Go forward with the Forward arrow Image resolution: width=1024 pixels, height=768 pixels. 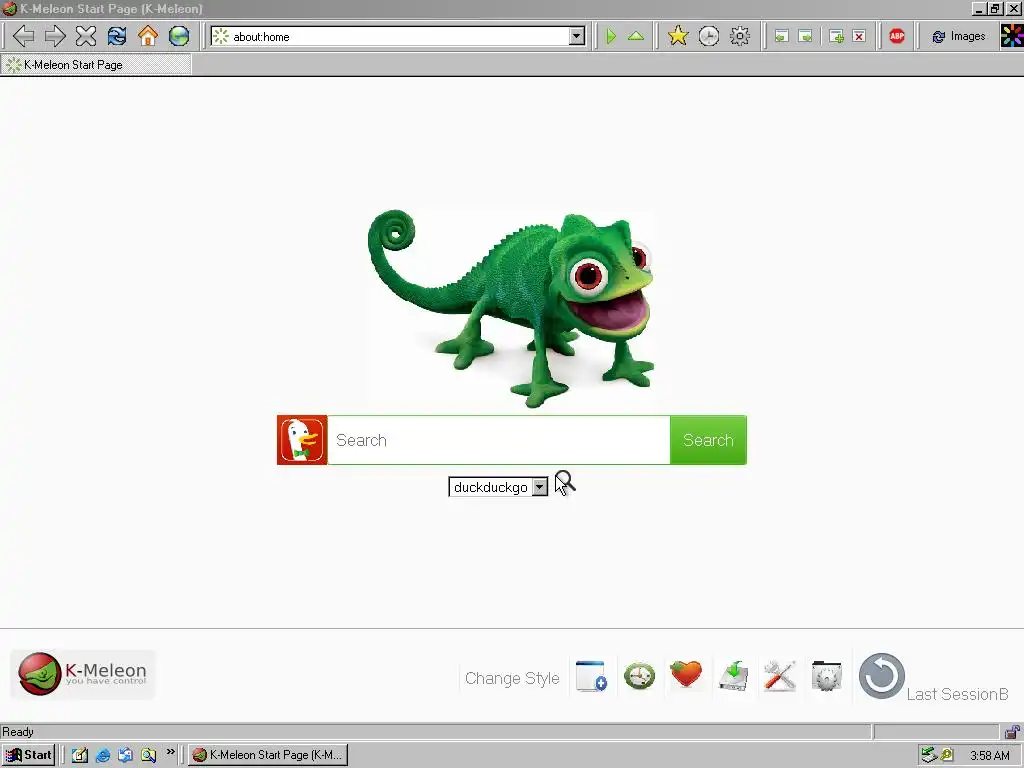pos(55,36)
